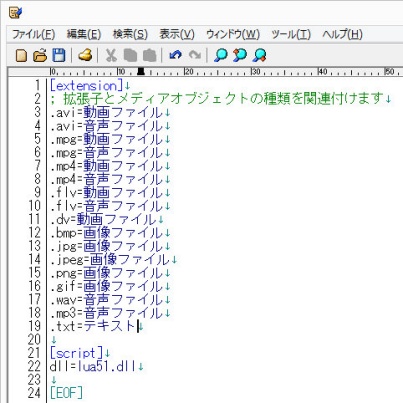Open the 表示(V) menu
This screenshot has width=403, height=403.
click(177, 34)
